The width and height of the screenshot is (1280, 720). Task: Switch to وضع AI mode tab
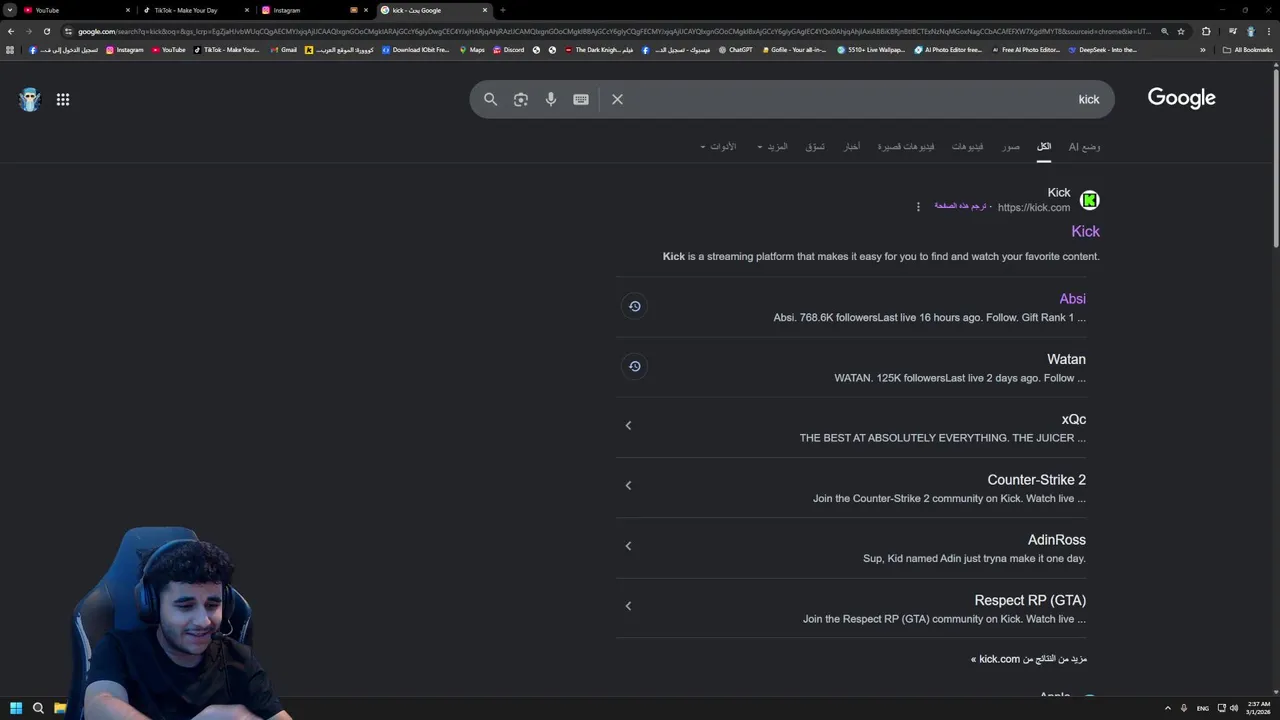tap(1084, 147)
